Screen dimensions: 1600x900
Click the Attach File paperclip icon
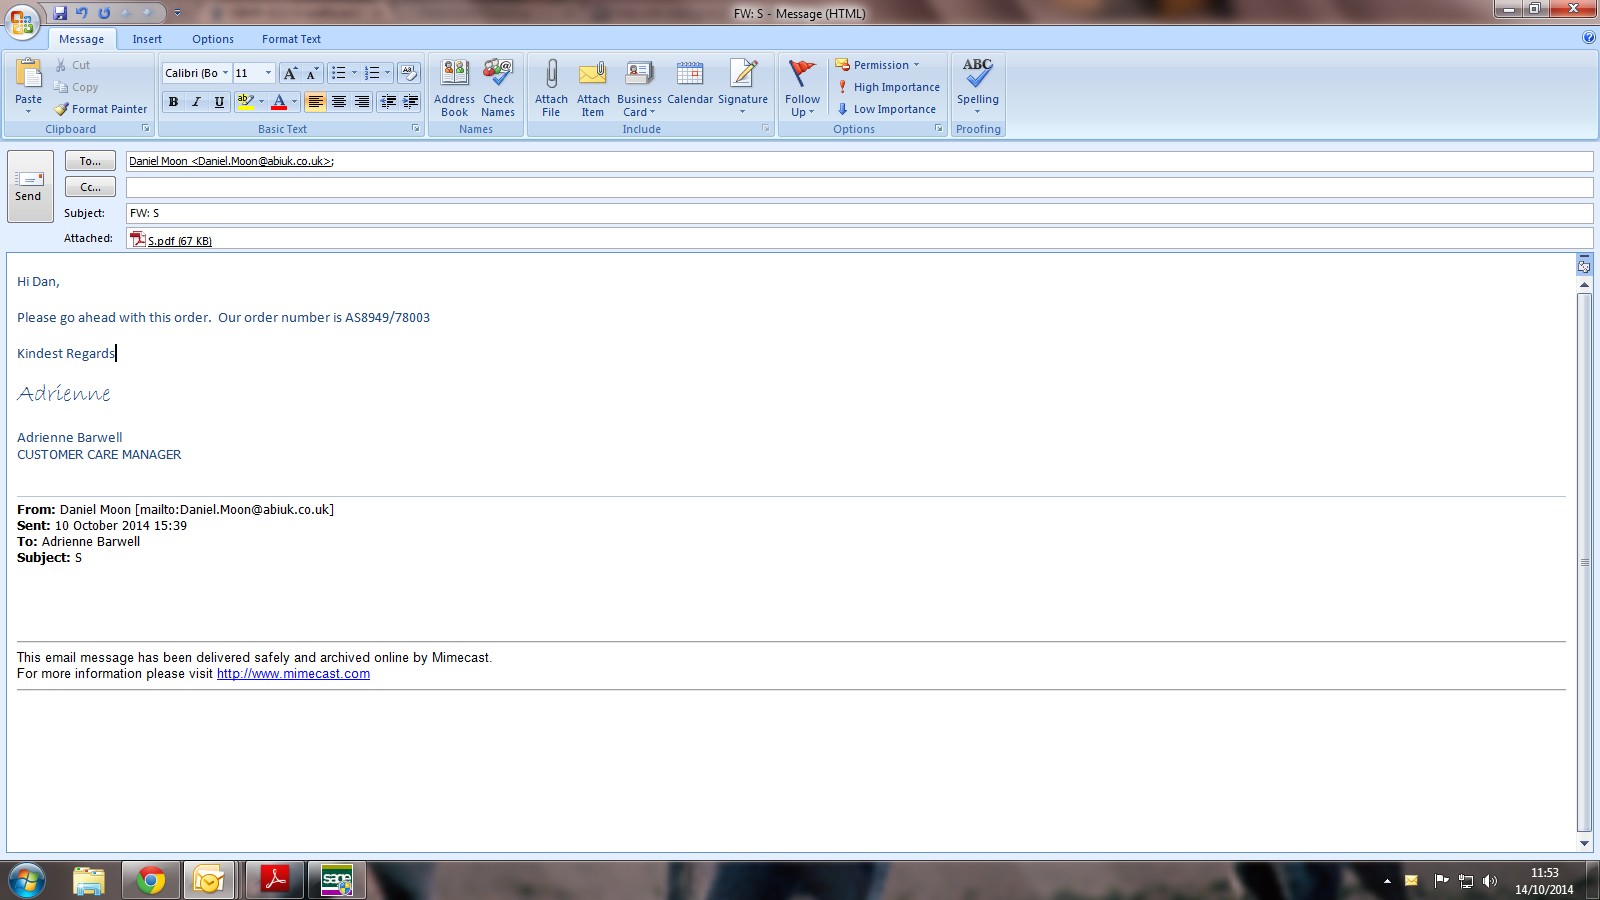click(551, 75)
